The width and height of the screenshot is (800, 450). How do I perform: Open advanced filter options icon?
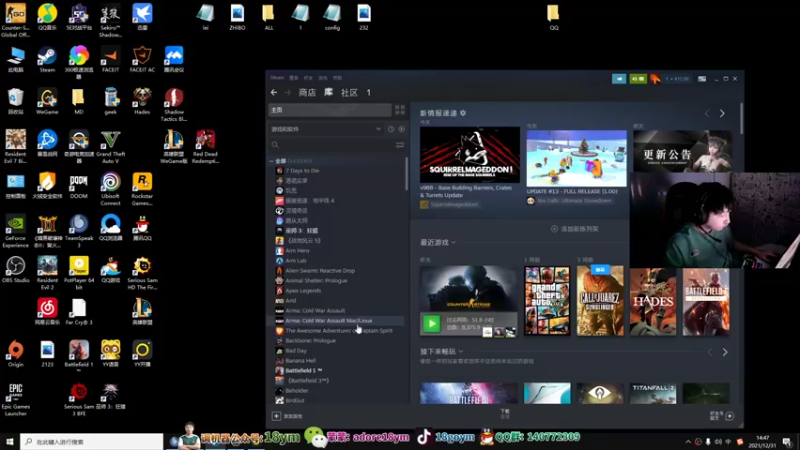(x=400, y=145)
